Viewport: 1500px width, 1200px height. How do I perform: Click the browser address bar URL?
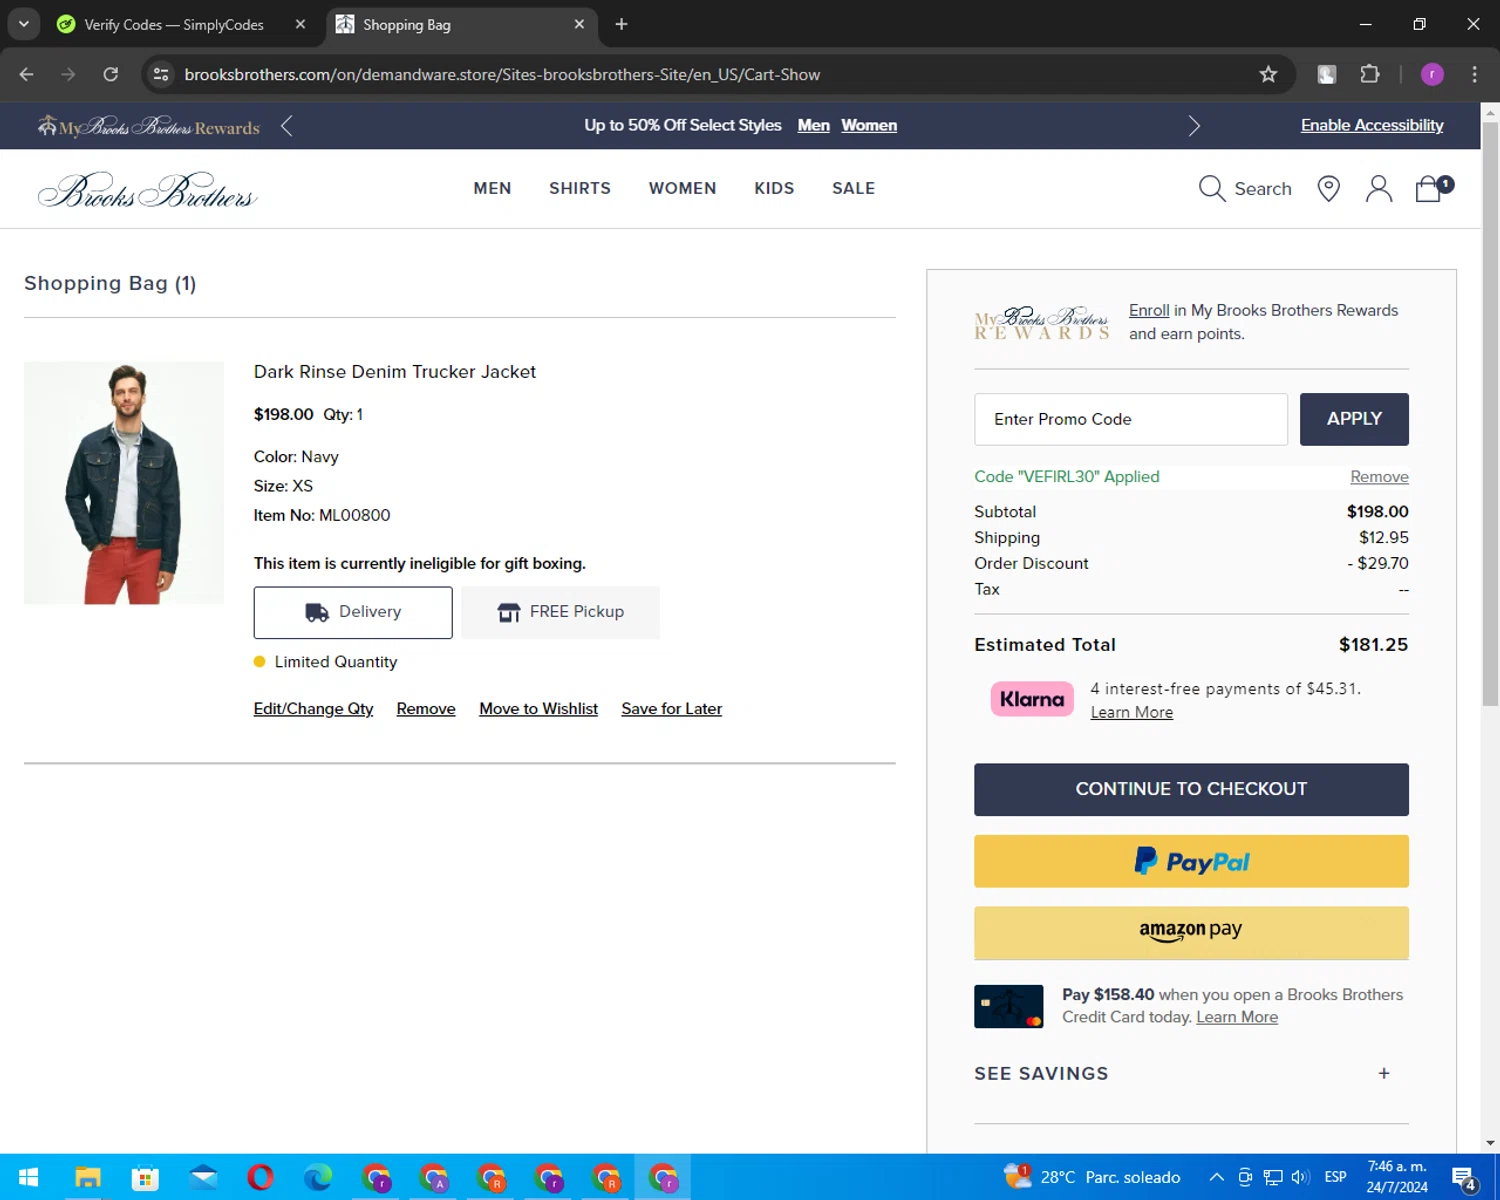pyautogui.click(x=502, y=74)
